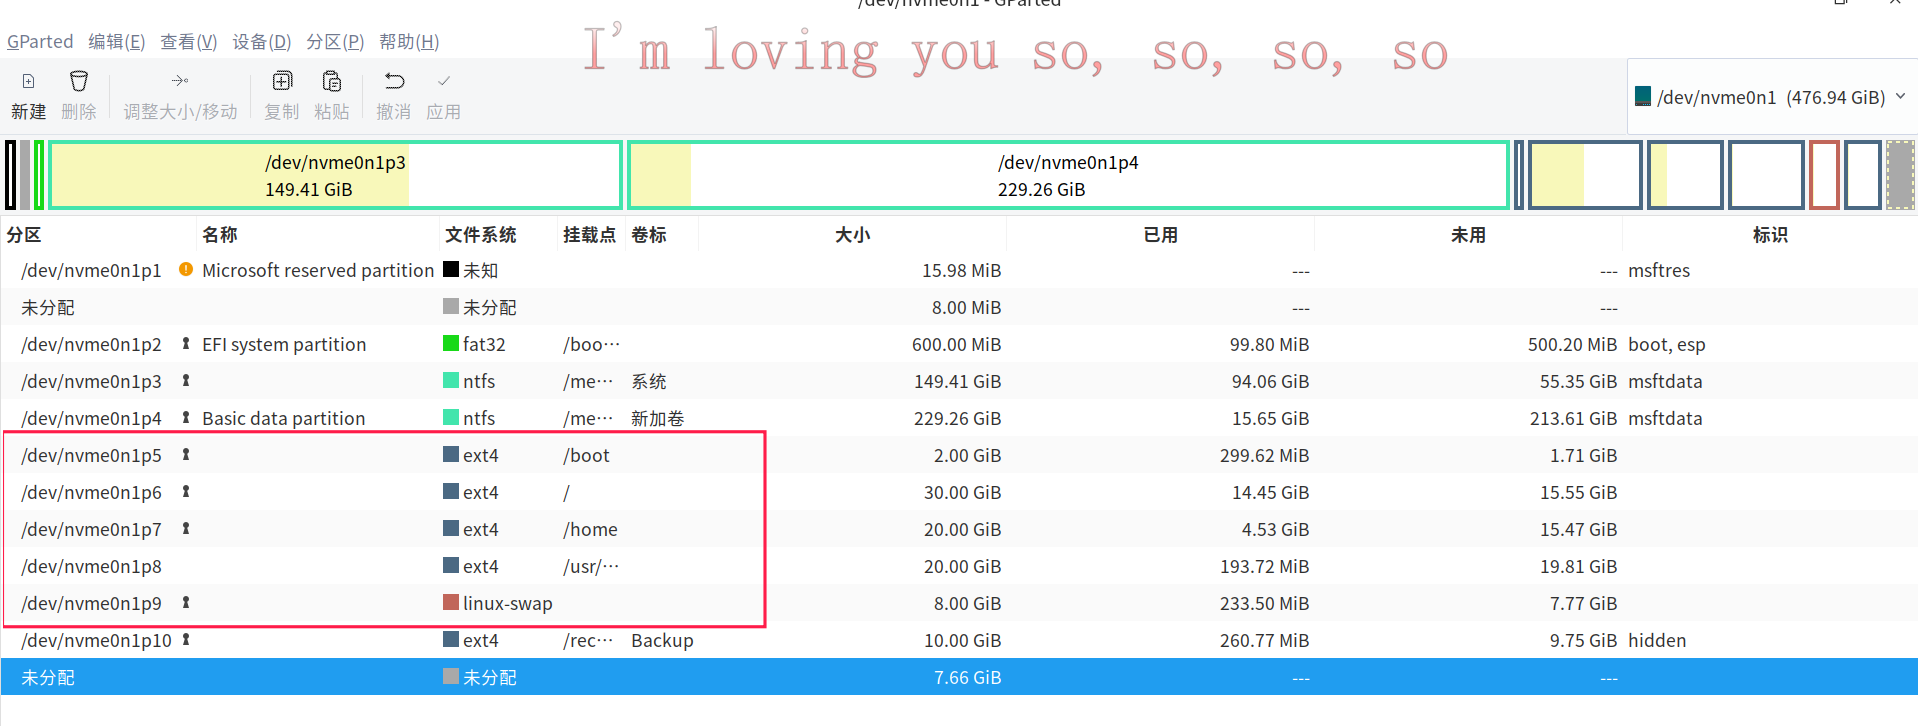This screenshot has width=1918, height=726.
Task: Select the highlighted 未分配 7.66 GiB row
Action: click(x=959, y=677)
